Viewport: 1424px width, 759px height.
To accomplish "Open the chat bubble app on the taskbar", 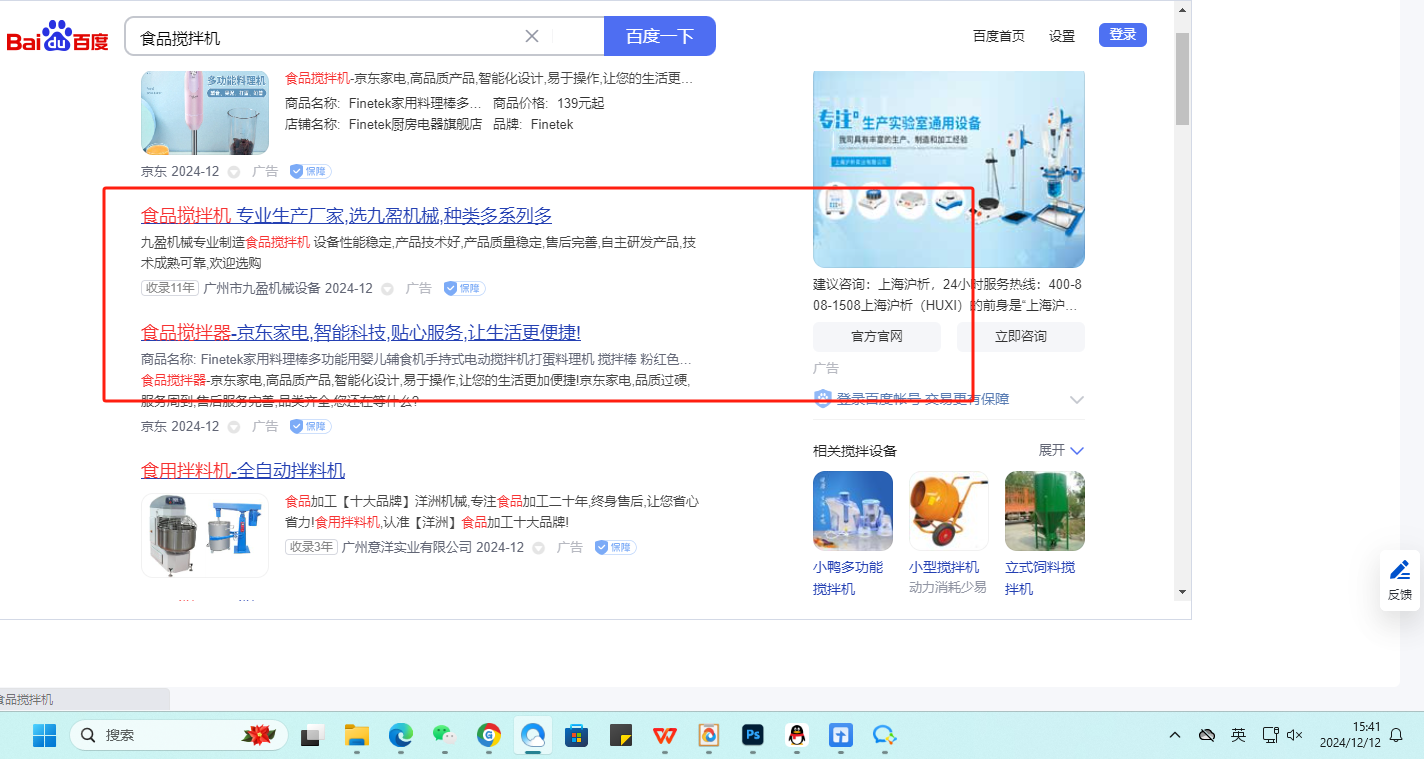I will point(884,736).
